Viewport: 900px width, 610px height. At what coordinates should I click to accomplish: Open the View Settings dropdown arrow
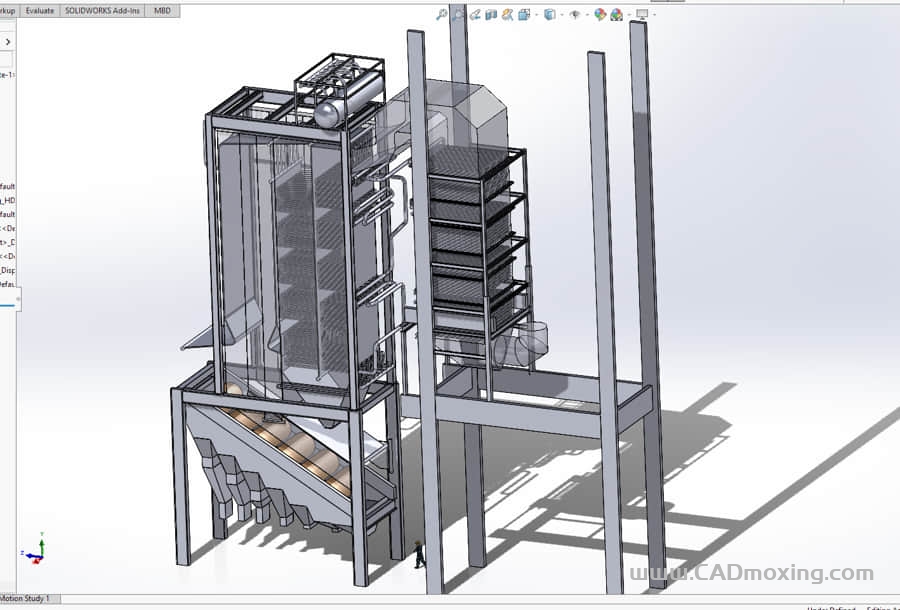(x=654, y=15)
